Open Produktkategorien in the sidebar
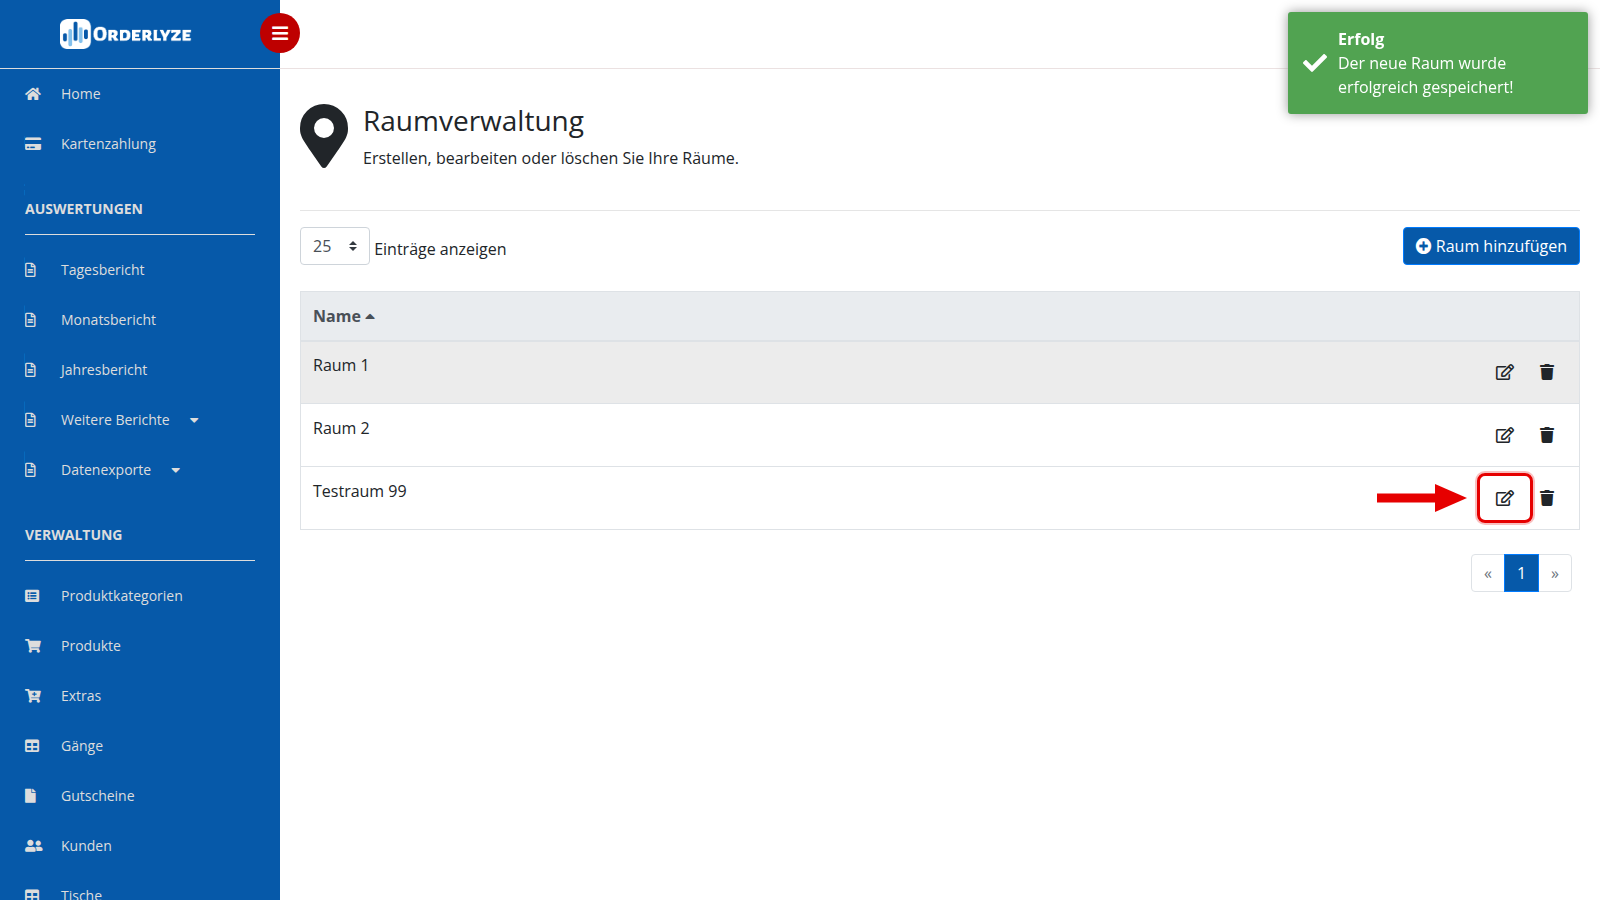This screenshot has width=1600, height=900. coord(122,596)
